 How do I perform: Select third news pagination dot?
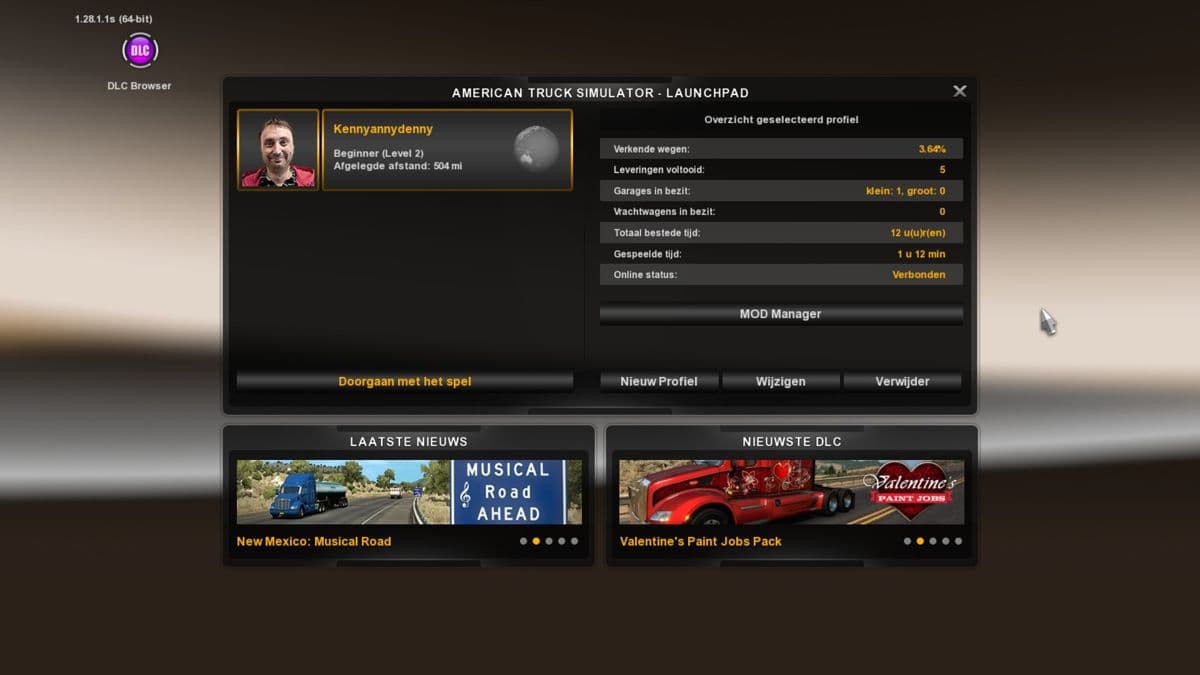[549, 541]
